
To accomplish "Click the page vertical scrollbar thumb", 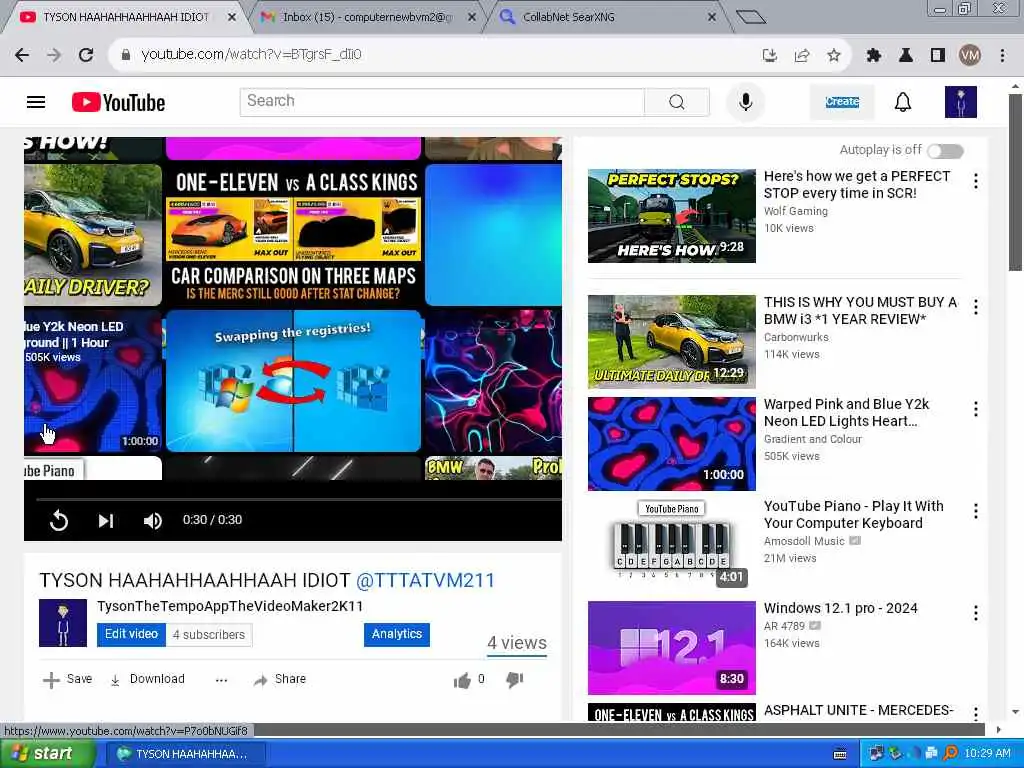I will pos(1014,182).
